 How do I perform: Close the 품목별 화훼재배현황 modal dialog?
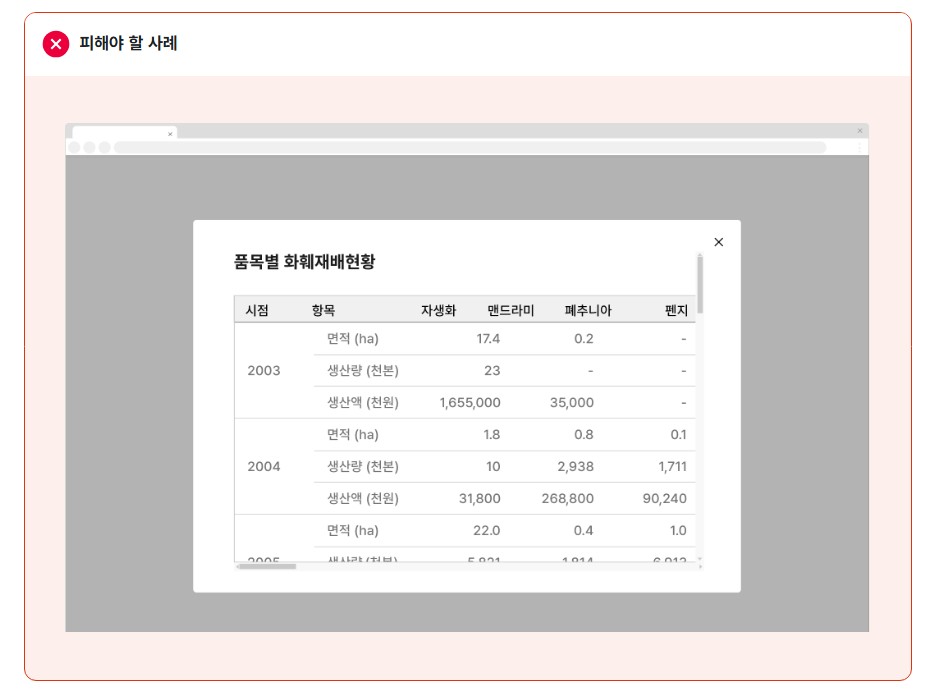(x=718, y=242)
